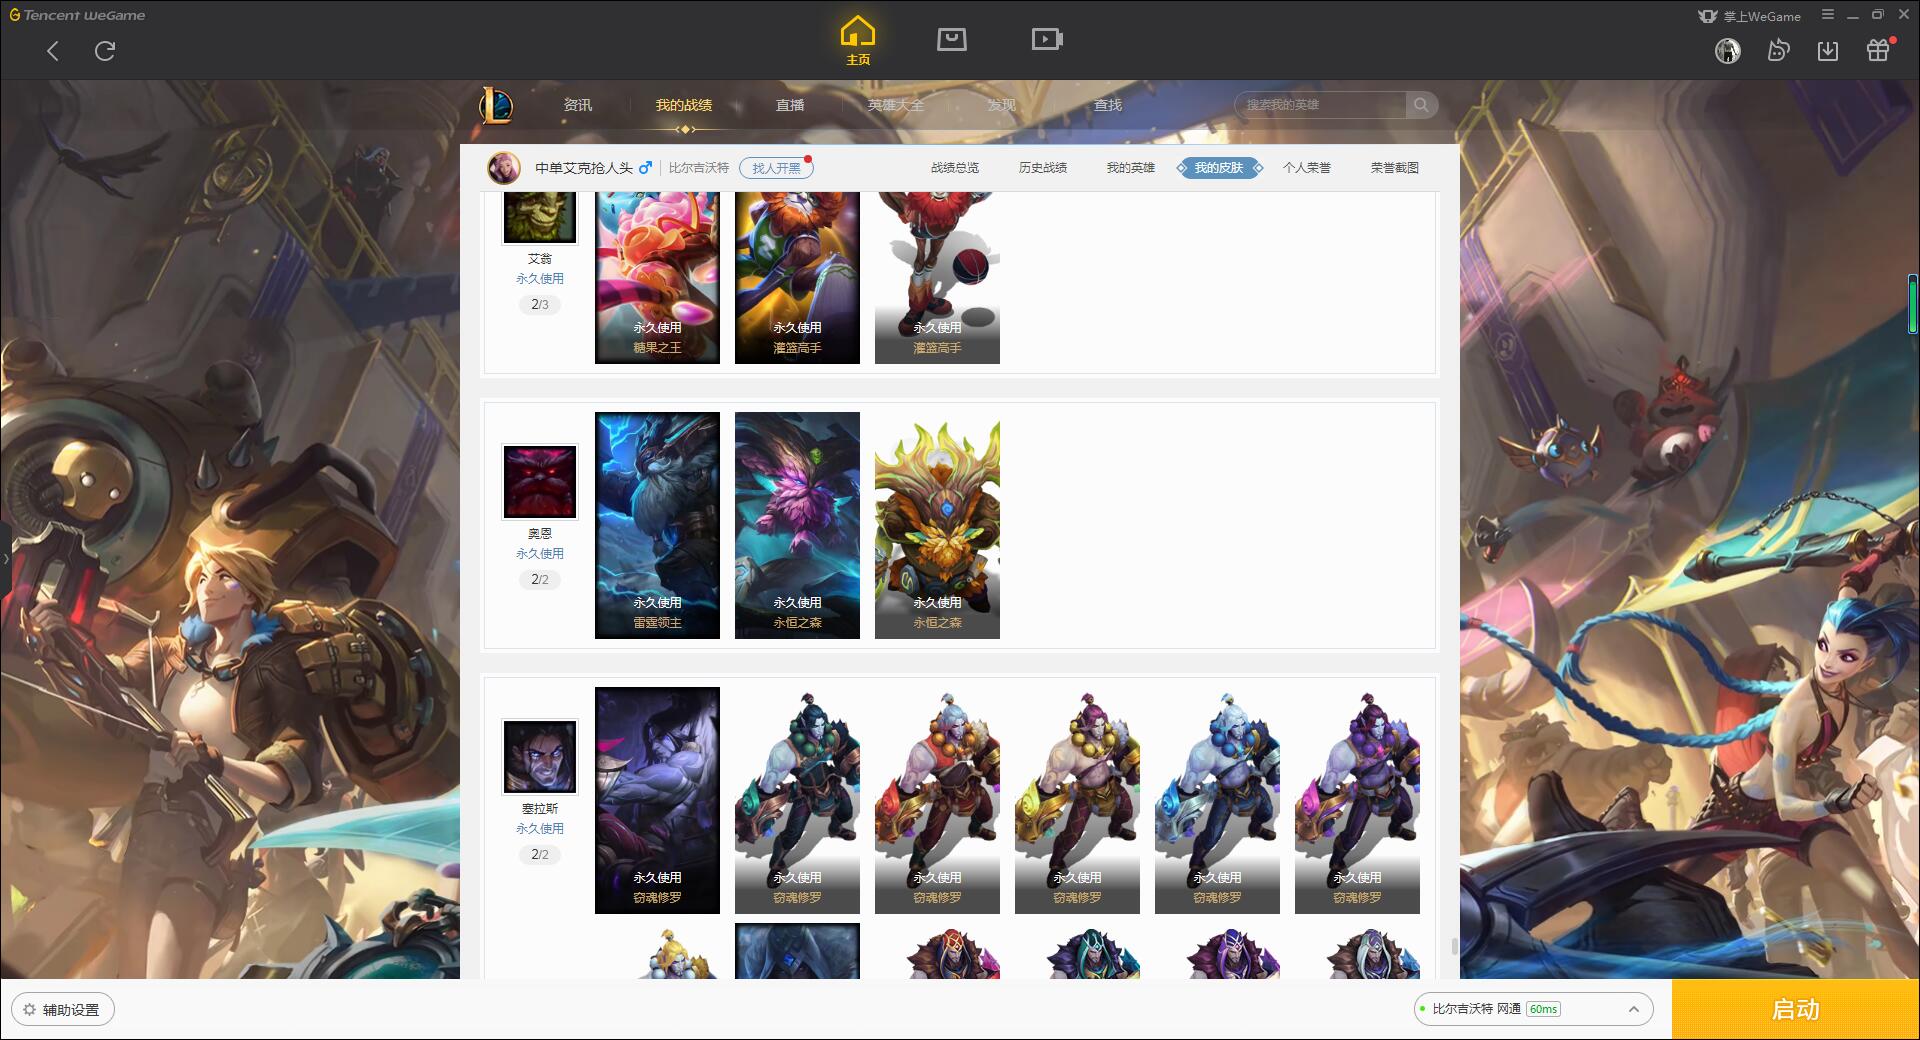Refresh the page with the reload icon

coord(105,51)
